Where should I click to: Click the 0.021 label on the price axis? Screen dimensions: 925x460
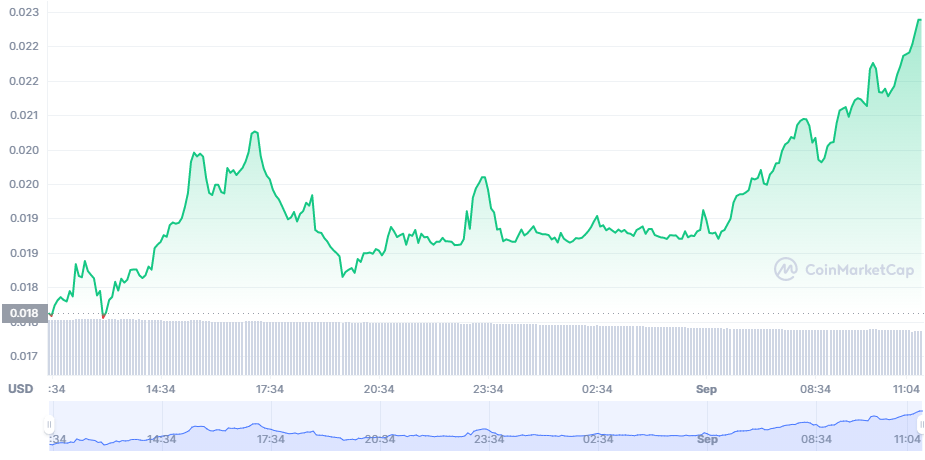point(24,115)
